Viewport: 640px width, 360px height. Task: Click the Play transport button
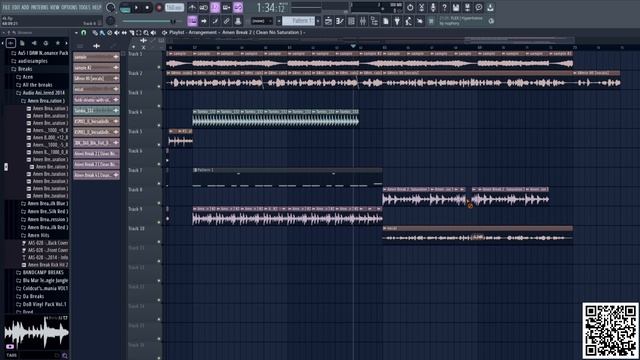tap(136, 7)
